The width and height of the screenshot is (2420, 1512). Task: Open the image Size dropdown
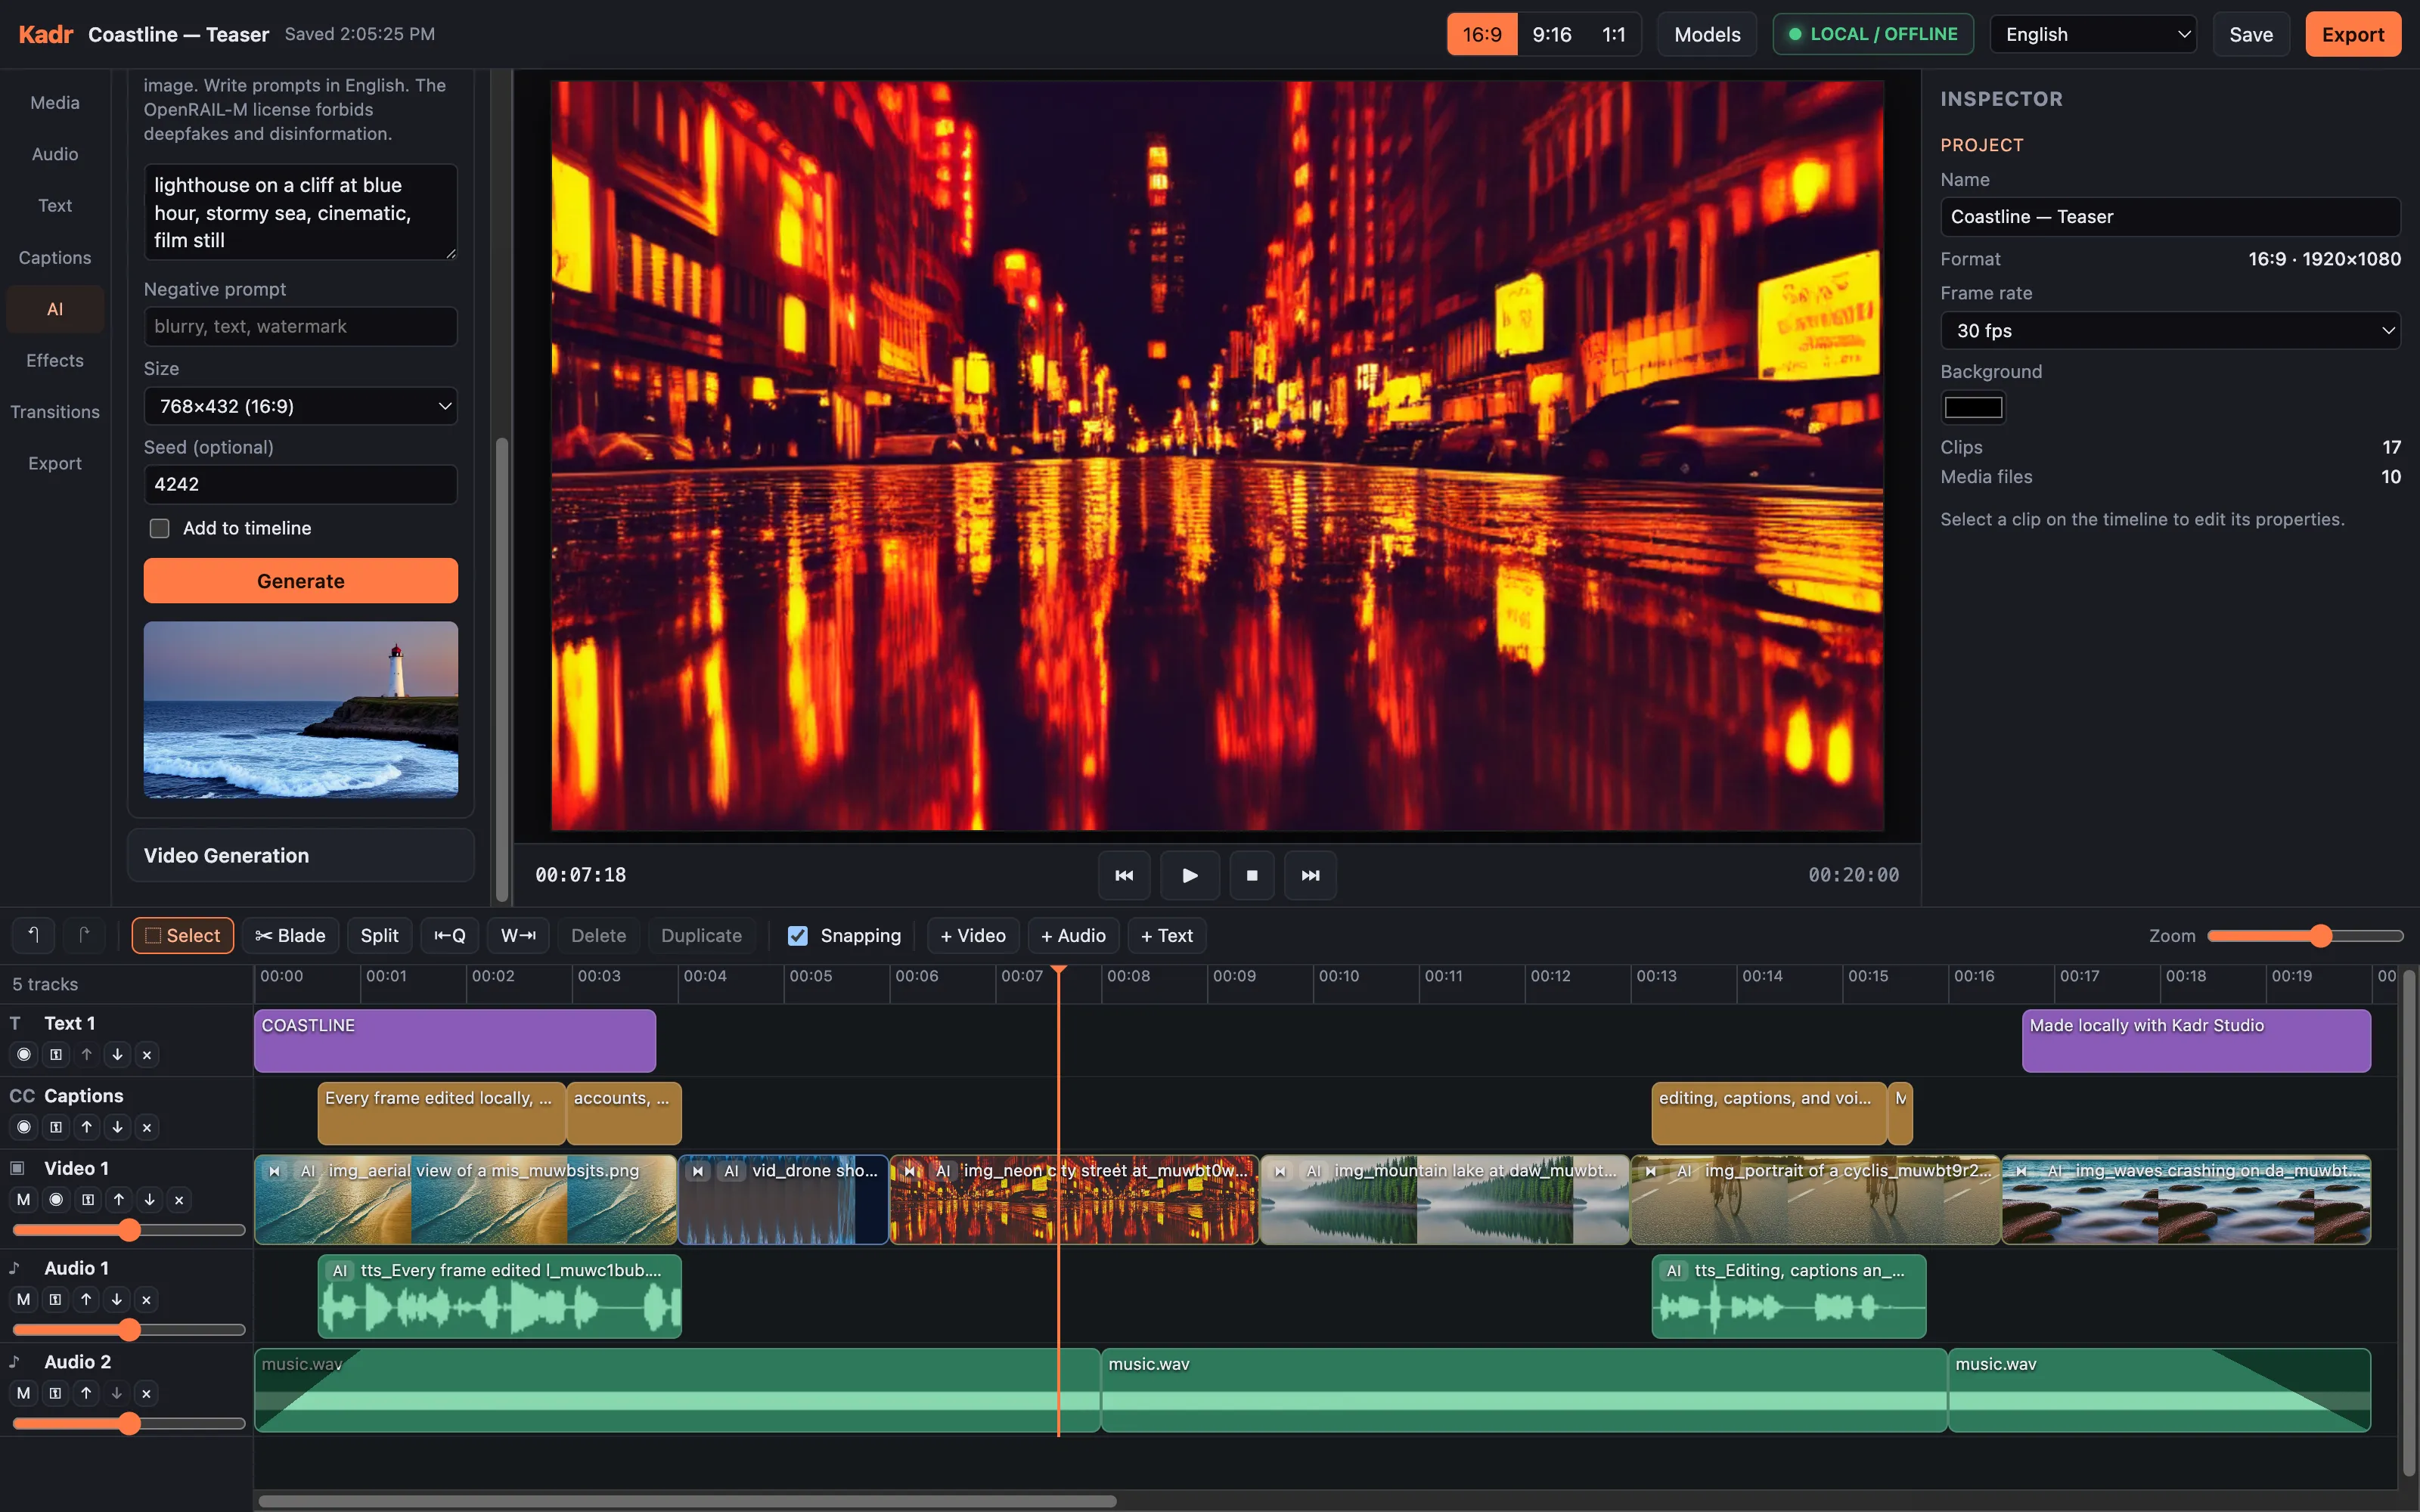(x=301, y=406)
